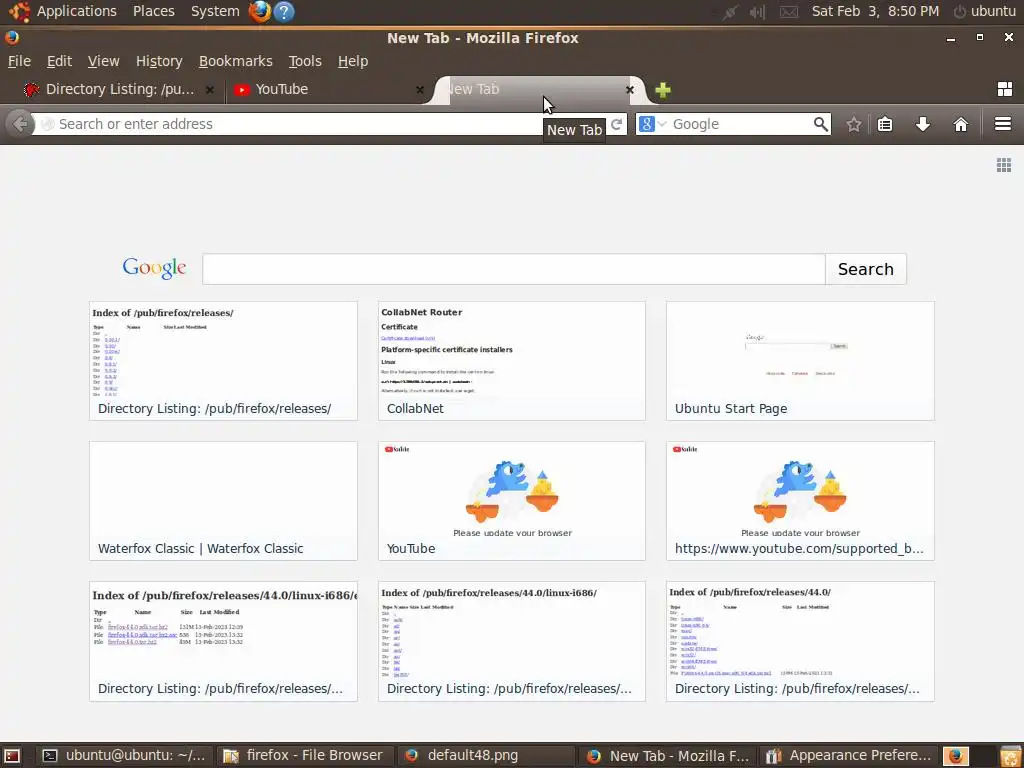Open the File menu
This screenshot has height=768, width=1024.
point(19,61)
